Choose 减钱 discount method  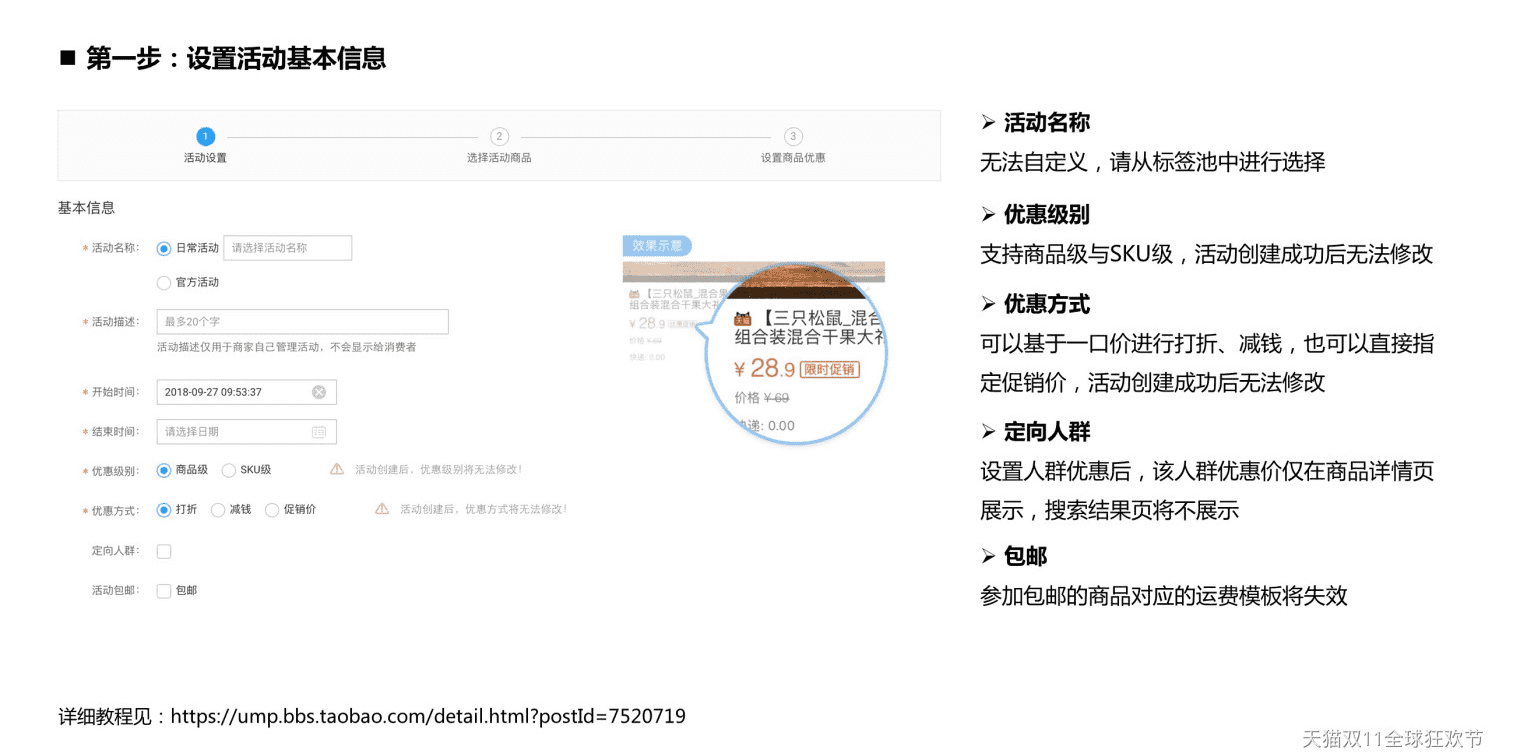tap(218, 510)
